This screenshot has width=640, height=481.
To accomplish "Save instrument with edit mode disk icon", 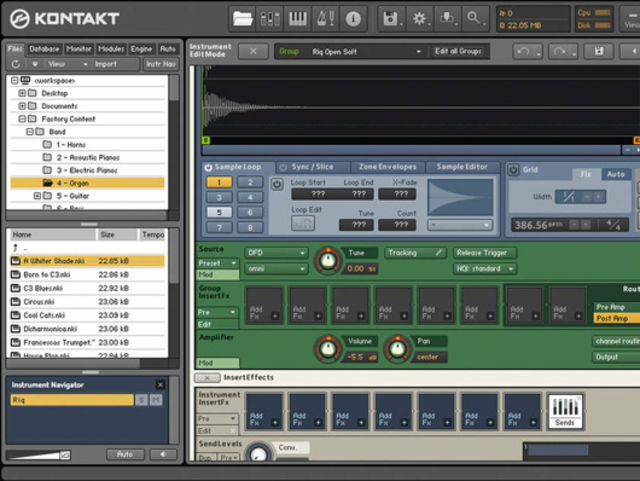I will point(599,51).
